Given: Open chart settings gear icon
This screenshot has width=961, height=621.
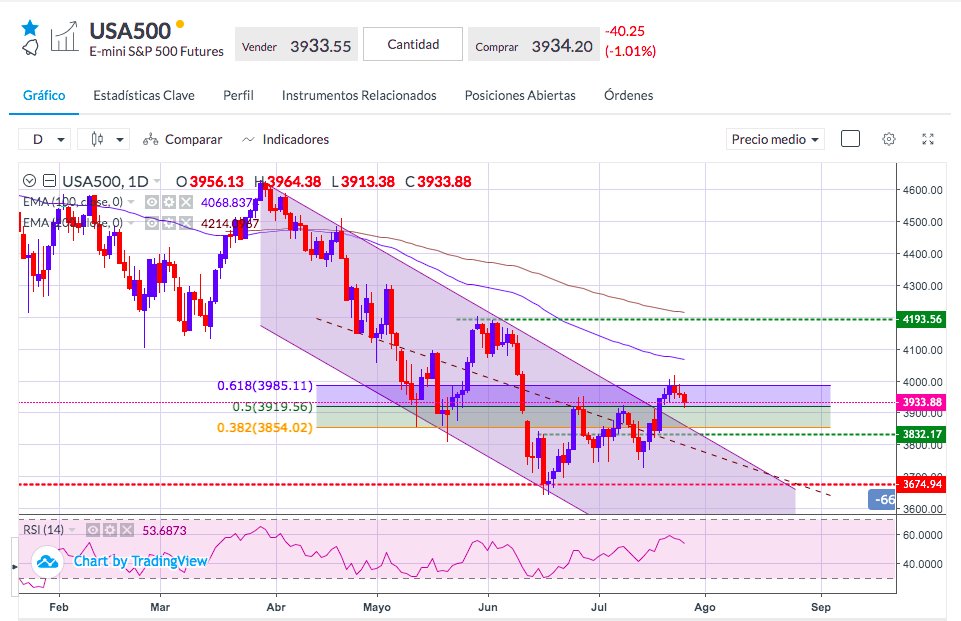Looking at the screenshot, I should (x=889, y=139).
